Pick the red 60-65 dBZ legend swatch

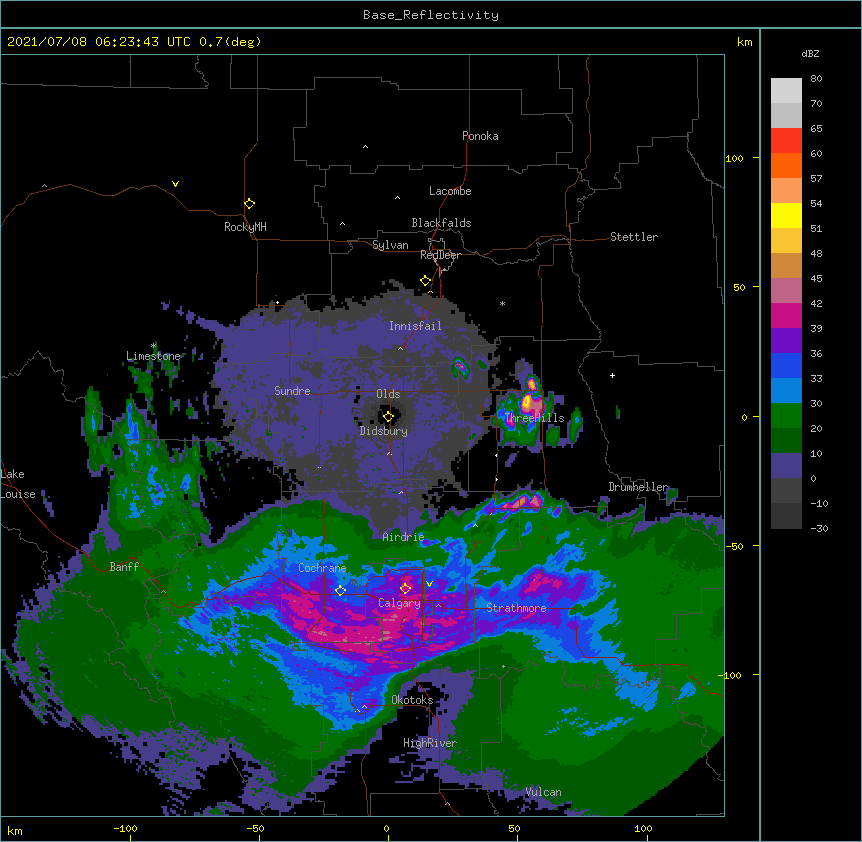click(786, 140)
